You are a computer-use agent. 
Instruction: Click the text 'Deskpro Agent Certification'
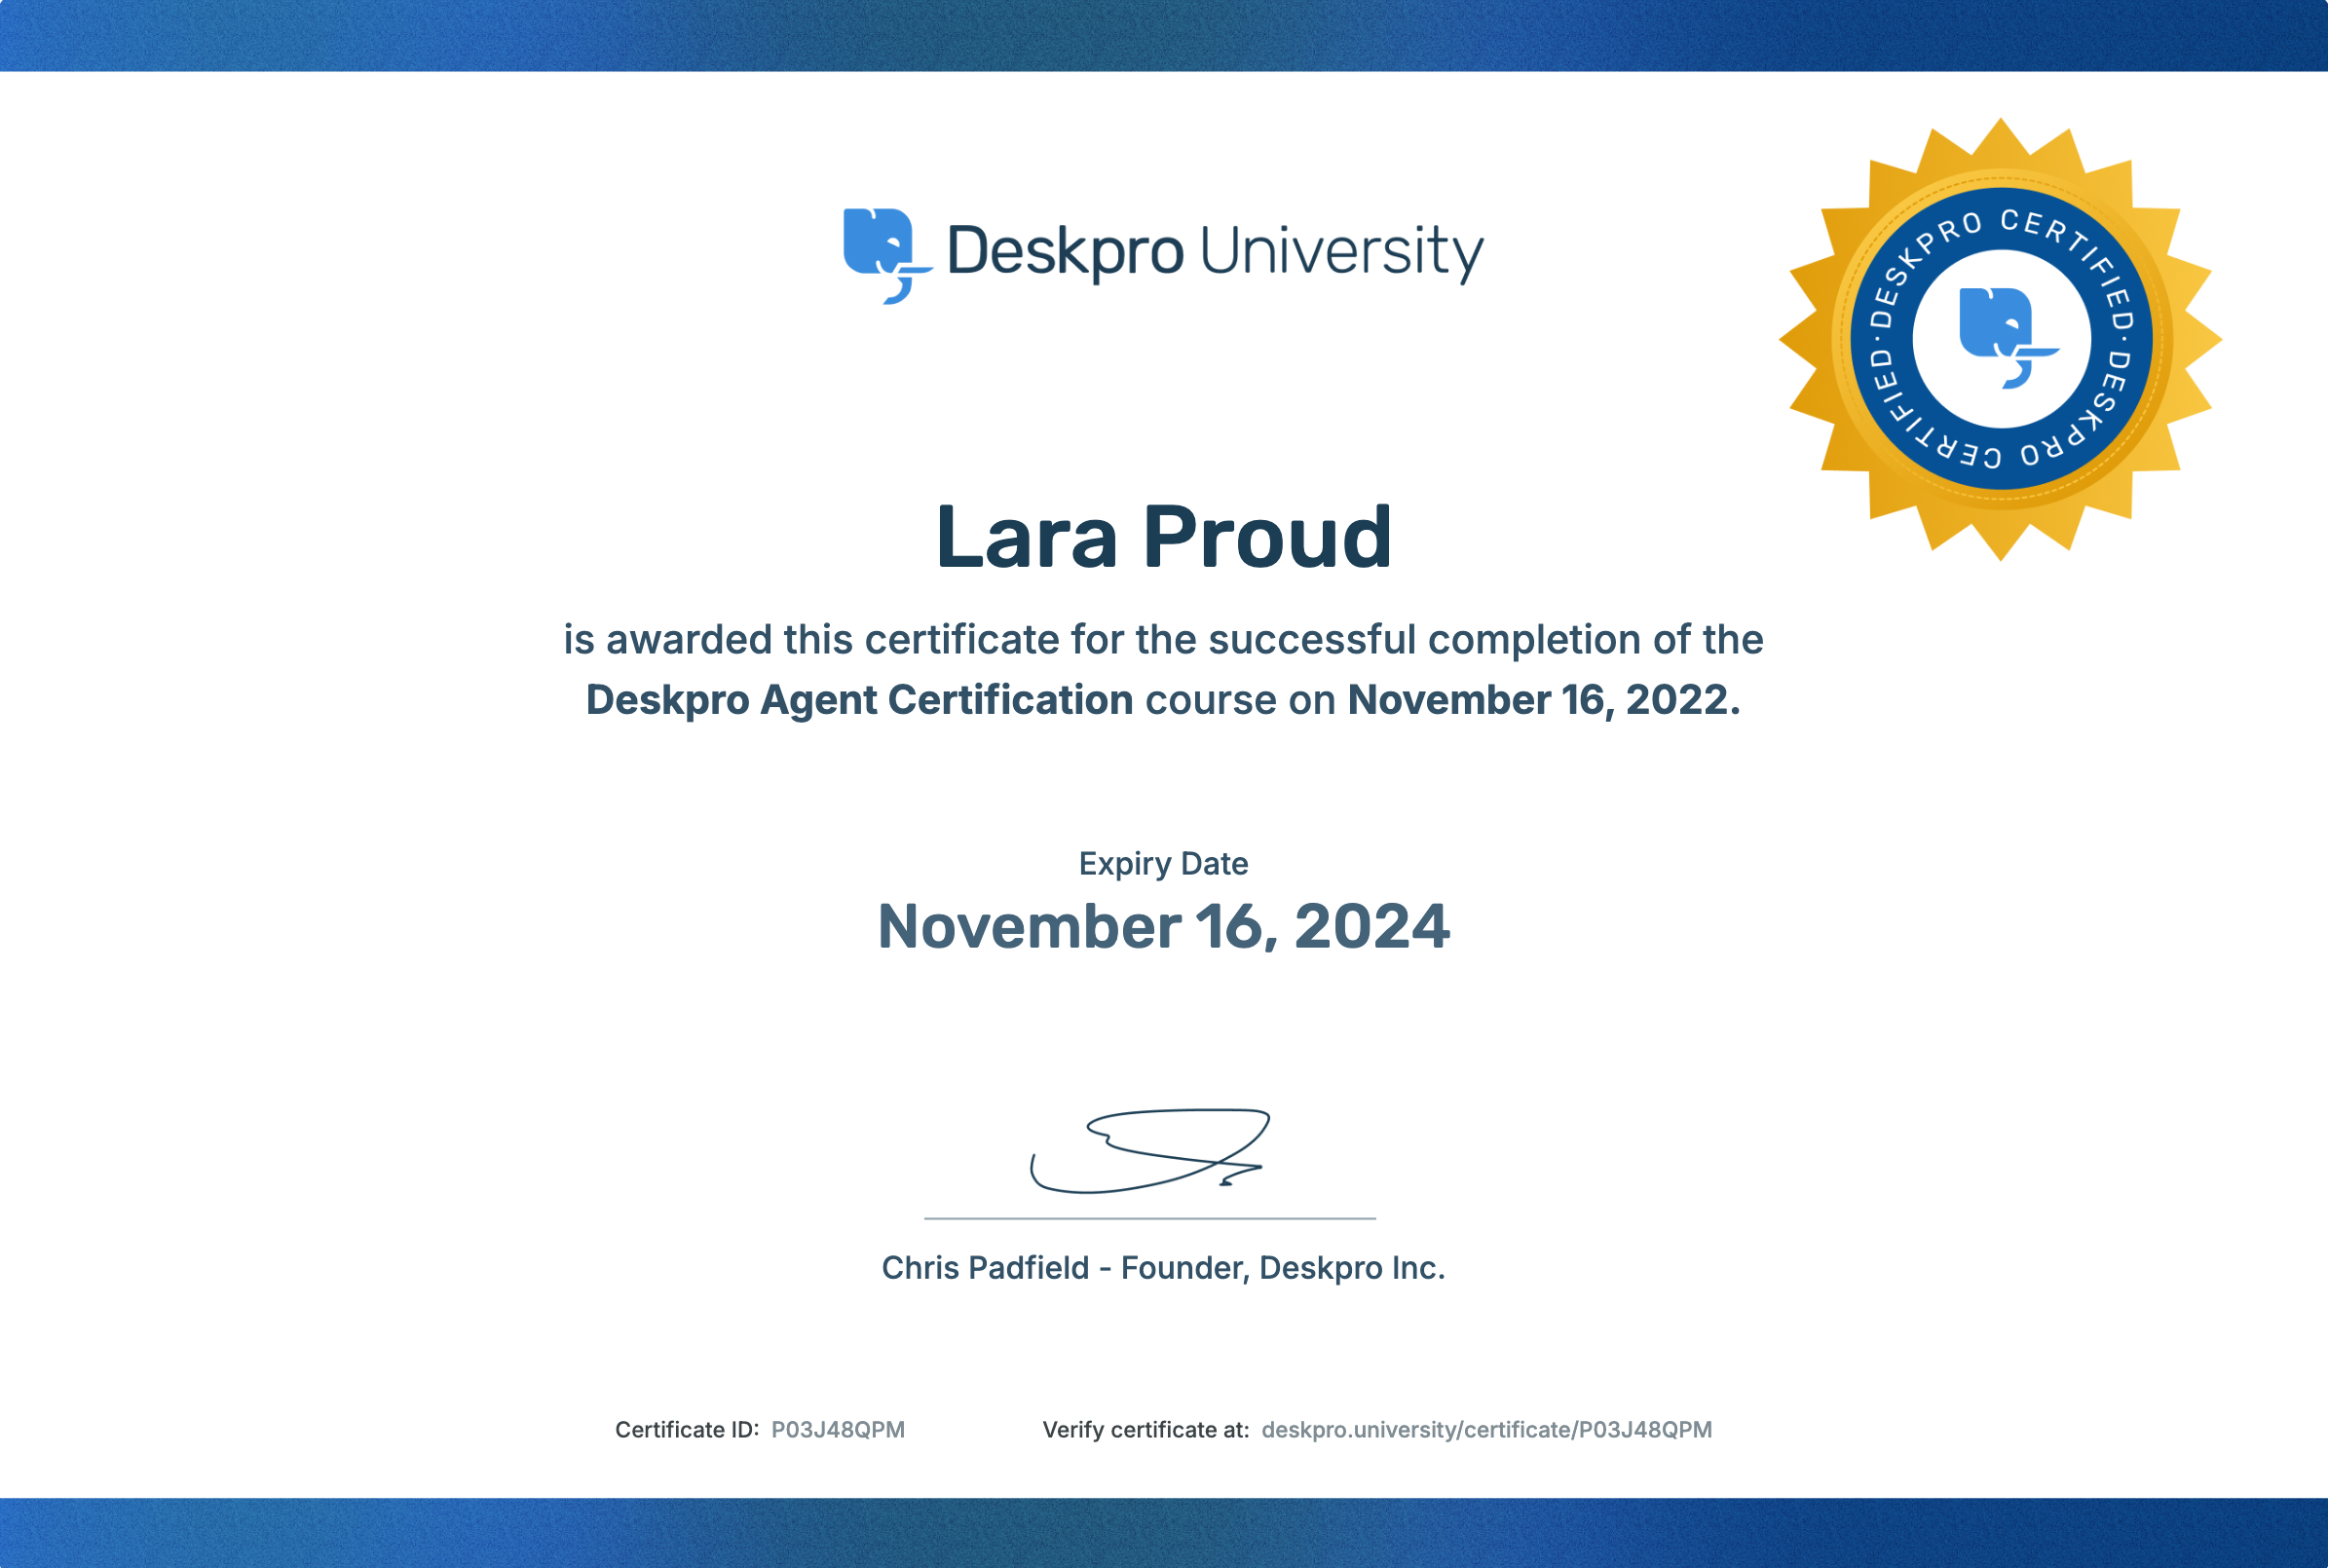859,701
